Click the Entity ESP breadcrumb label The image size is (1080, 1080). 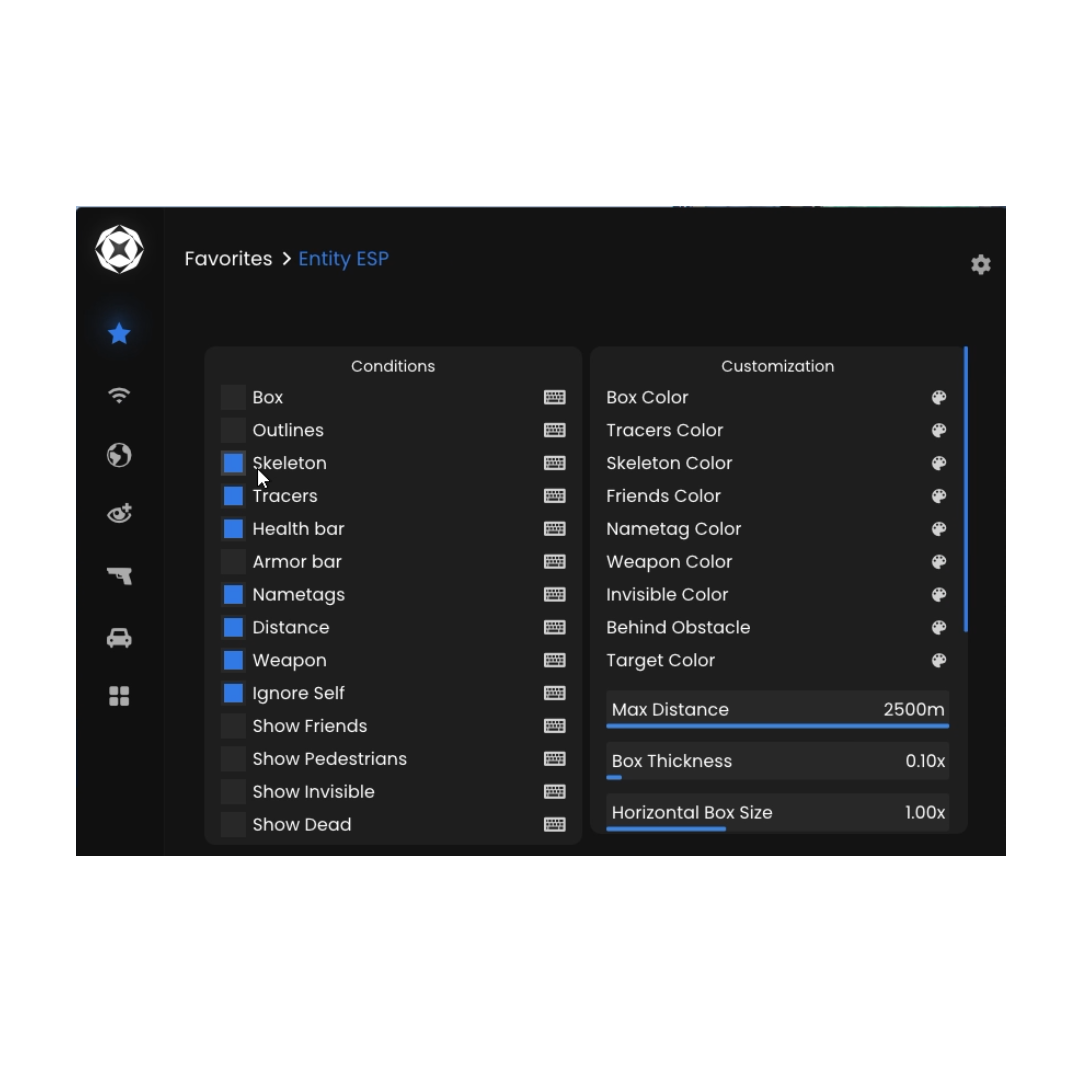click(343, 259)
